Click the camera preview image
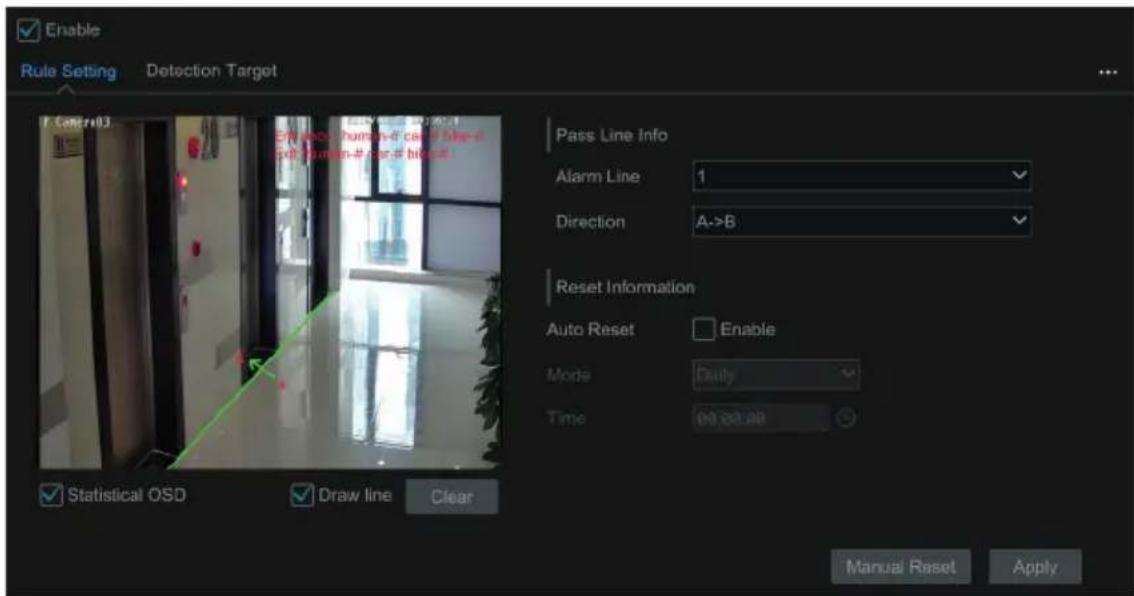1134x596 pixels. [x=270, y=292]
